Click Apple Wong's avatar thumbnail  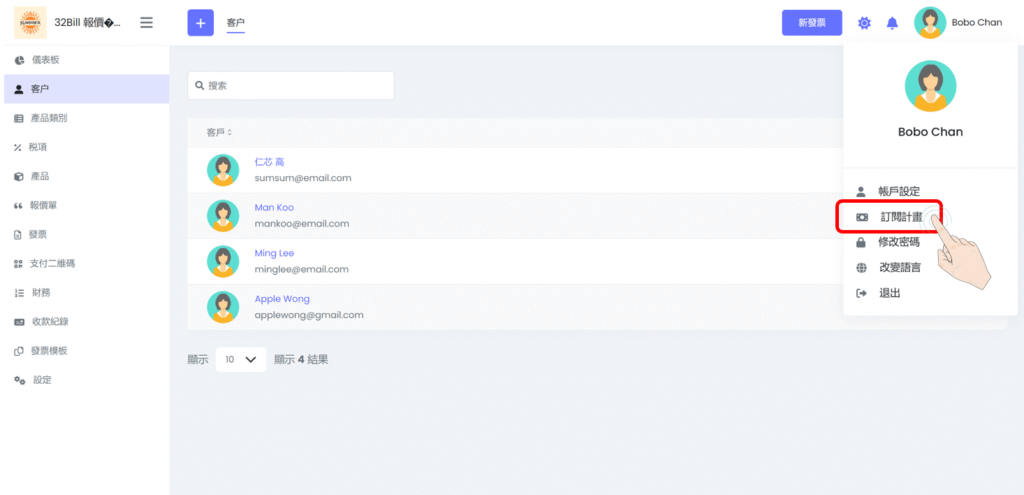click(222, 306)
